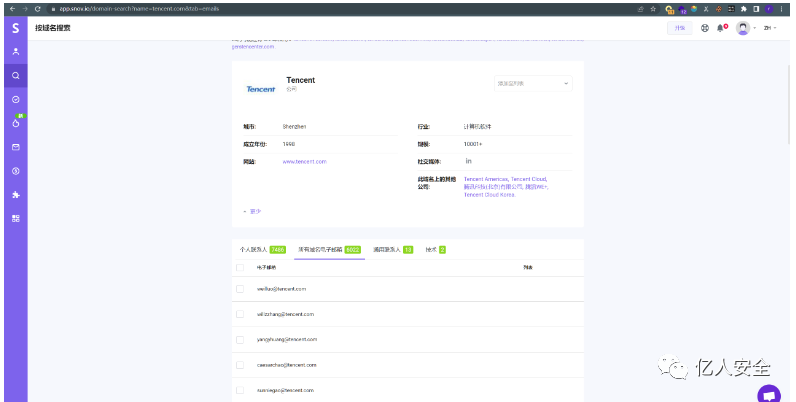Open the technology tab with badge 2
796x402 pixels.
point(436,250)
